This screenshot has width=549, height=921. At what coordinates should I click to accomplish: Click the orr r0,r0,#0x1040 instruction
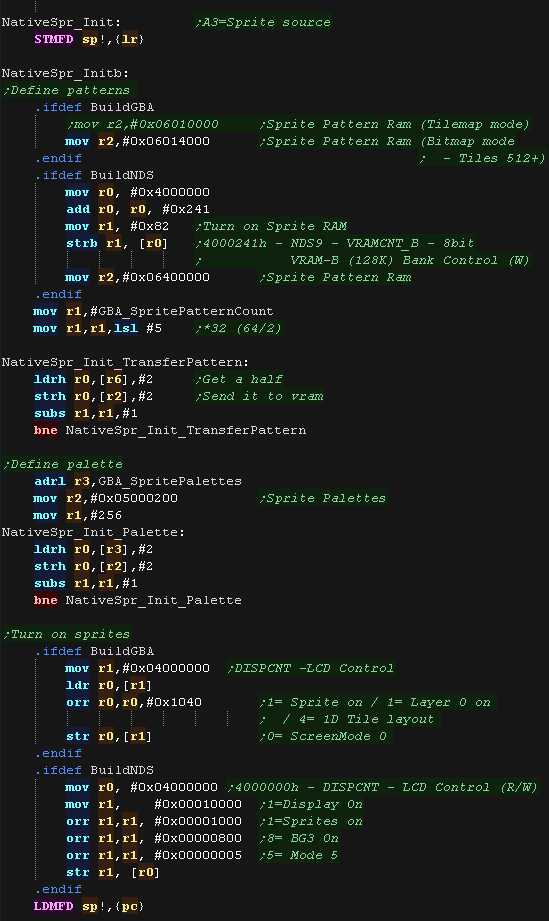pos(134,702)
